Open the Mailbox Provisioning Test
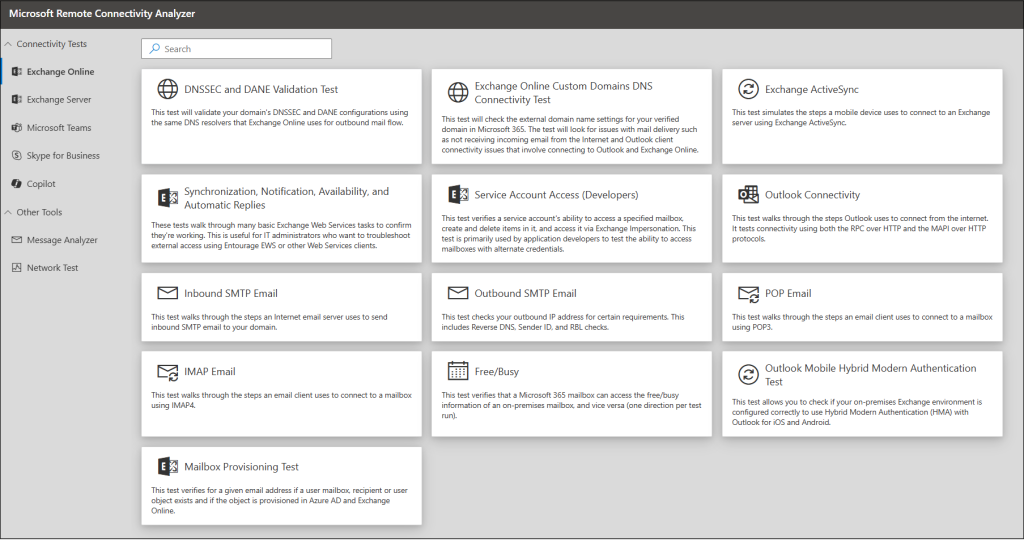 (x=241, y=467)
